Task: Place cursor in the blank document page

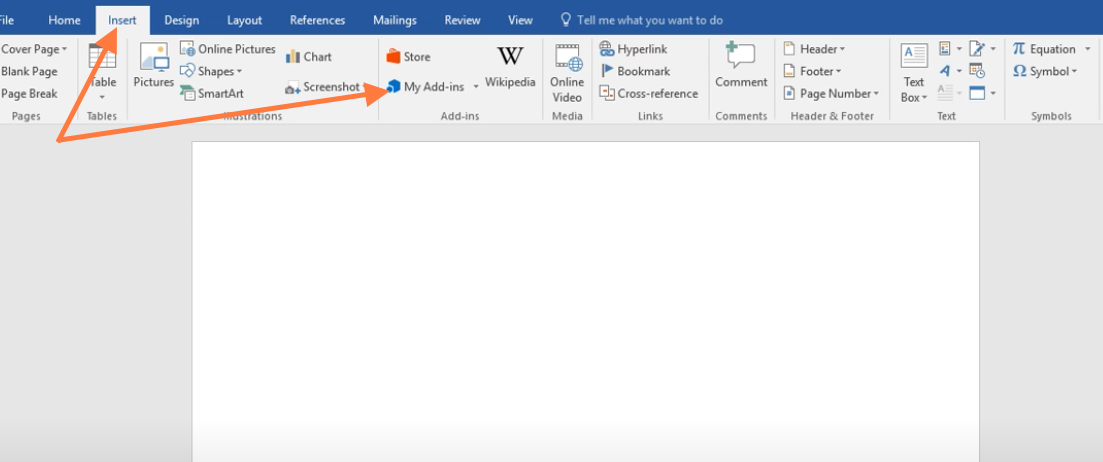Action: [x=585, y=301]
